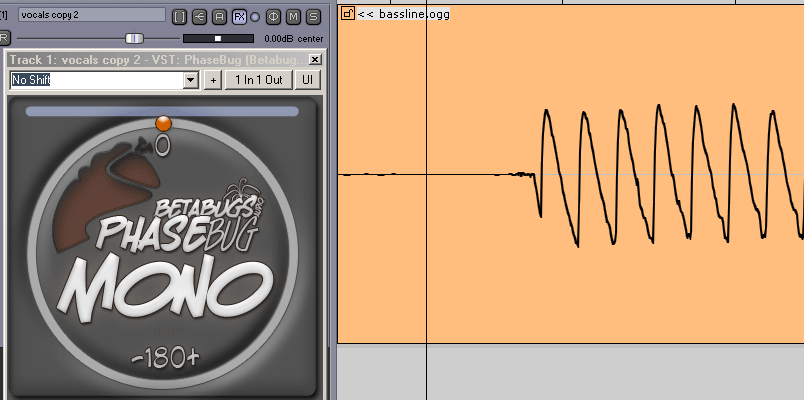Arm record with the R button

pos(3,38)
